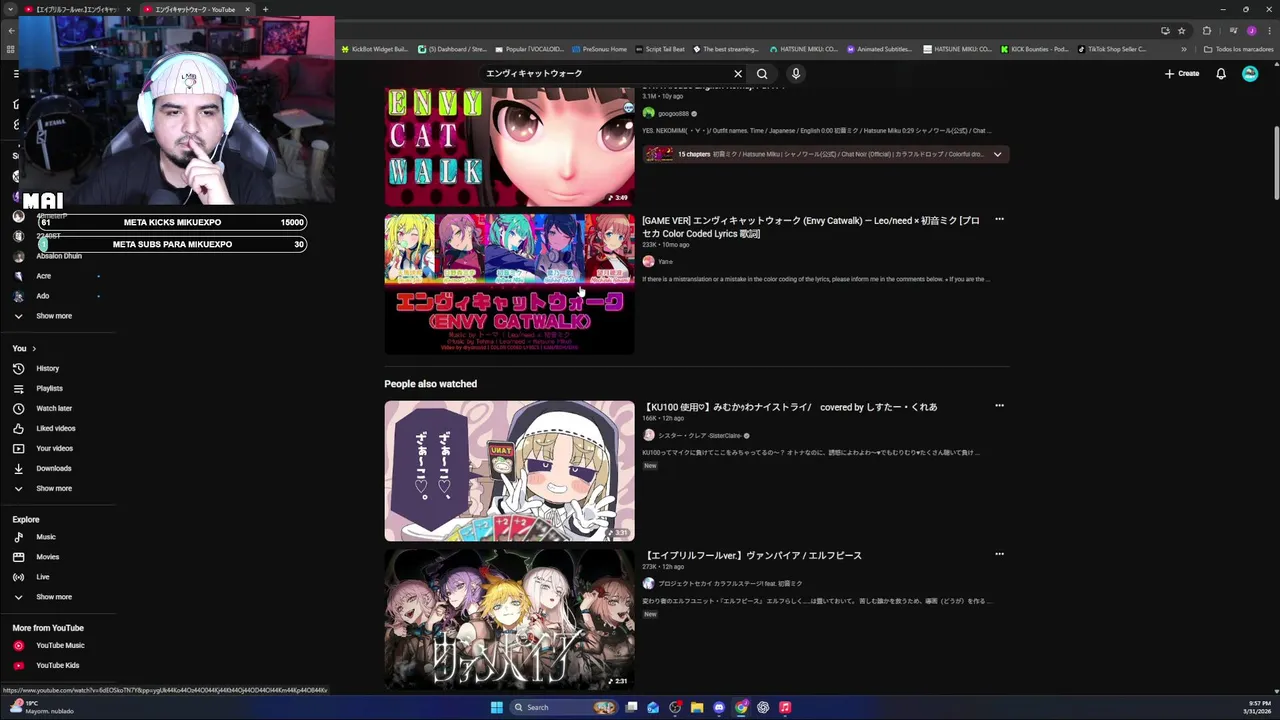Click the googoo888 channel avatar
Image resolution: width=1280 pixels, height=720 pixels.
click(x=648, y=113)
